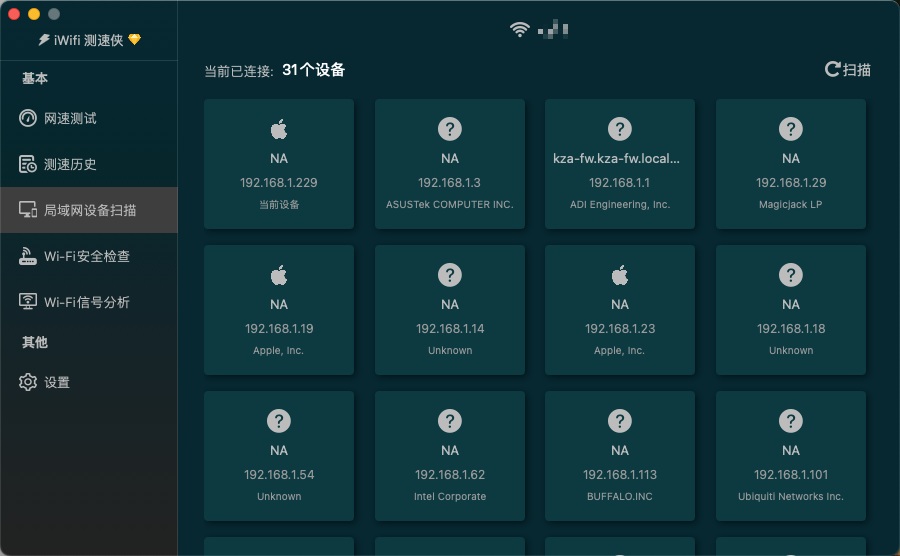Screen dimensions: 900x556
Task: Click the question mark icon for 192.168.1.113
Action: click(x=620, y=421)
